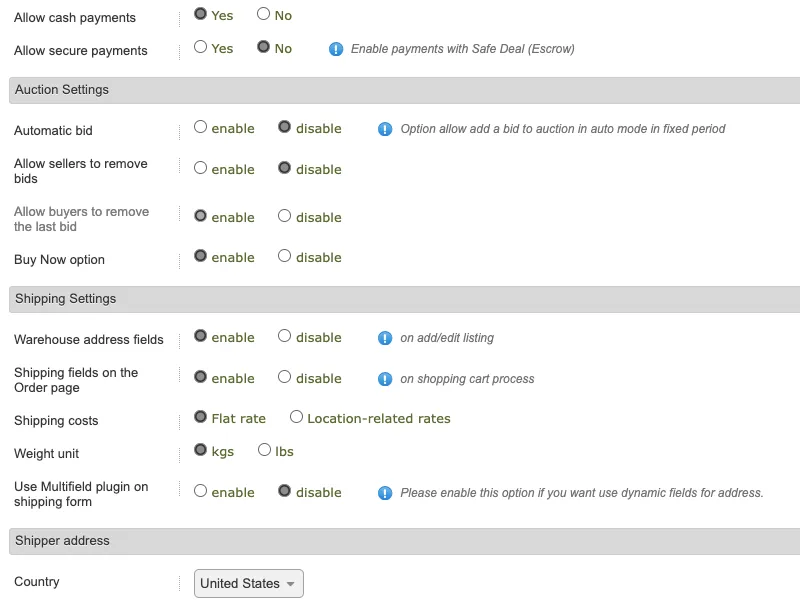Enable the Automatic bid option
Screen dimensions: 800x600
pyautogui.click(x=201, y=127)
